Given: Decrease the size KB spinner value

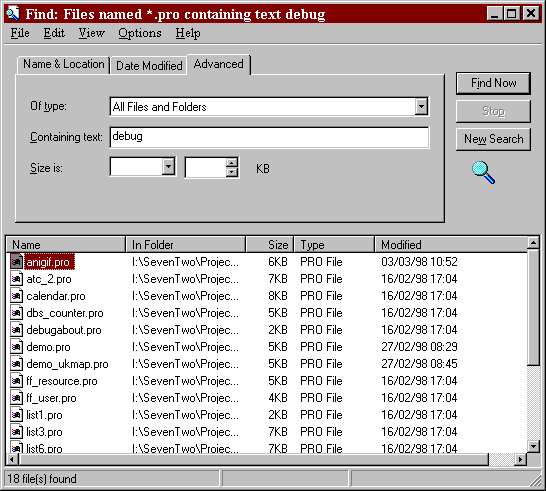Looking at the screenshot, I should (232, 172).
